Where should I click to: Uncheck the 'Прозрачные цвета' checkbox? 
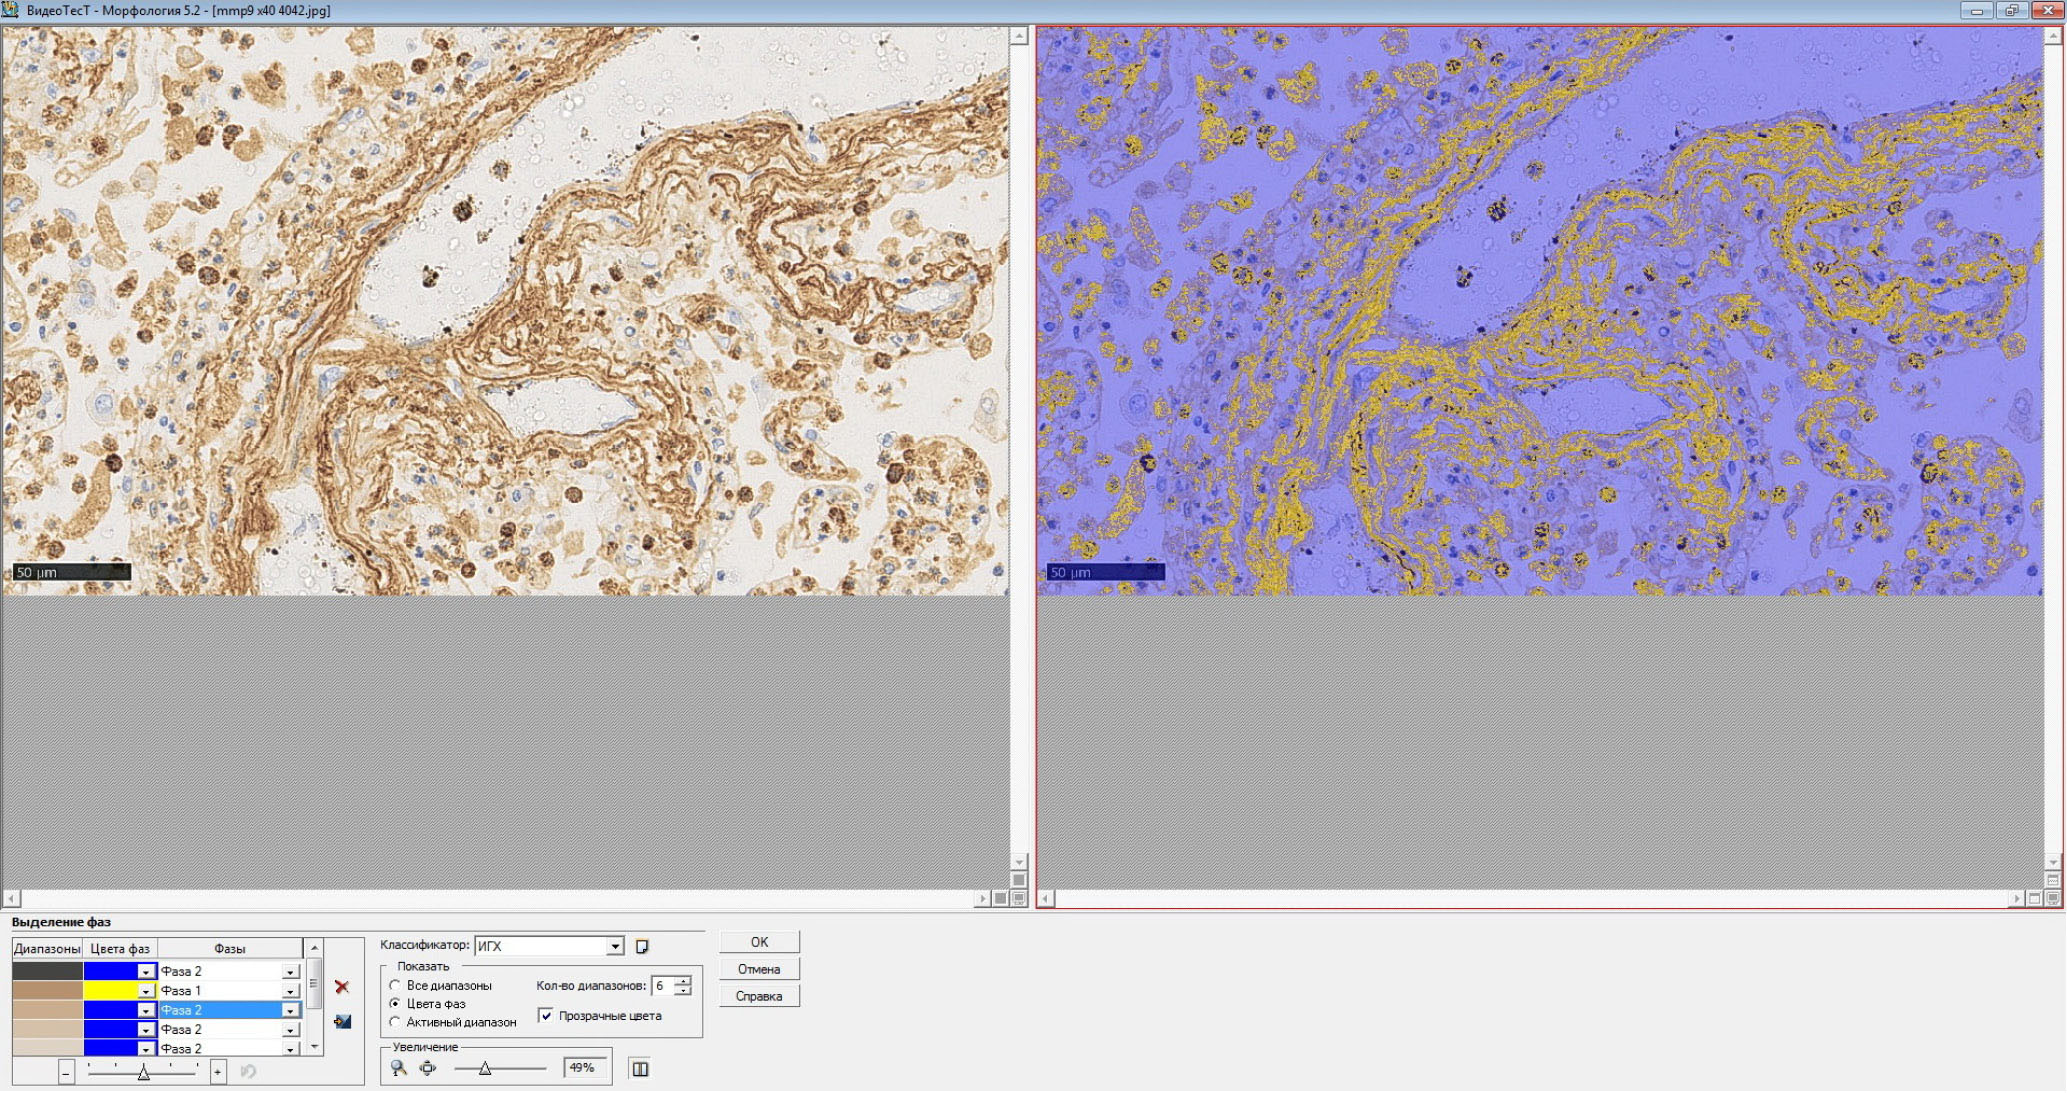coord(546,1016)
